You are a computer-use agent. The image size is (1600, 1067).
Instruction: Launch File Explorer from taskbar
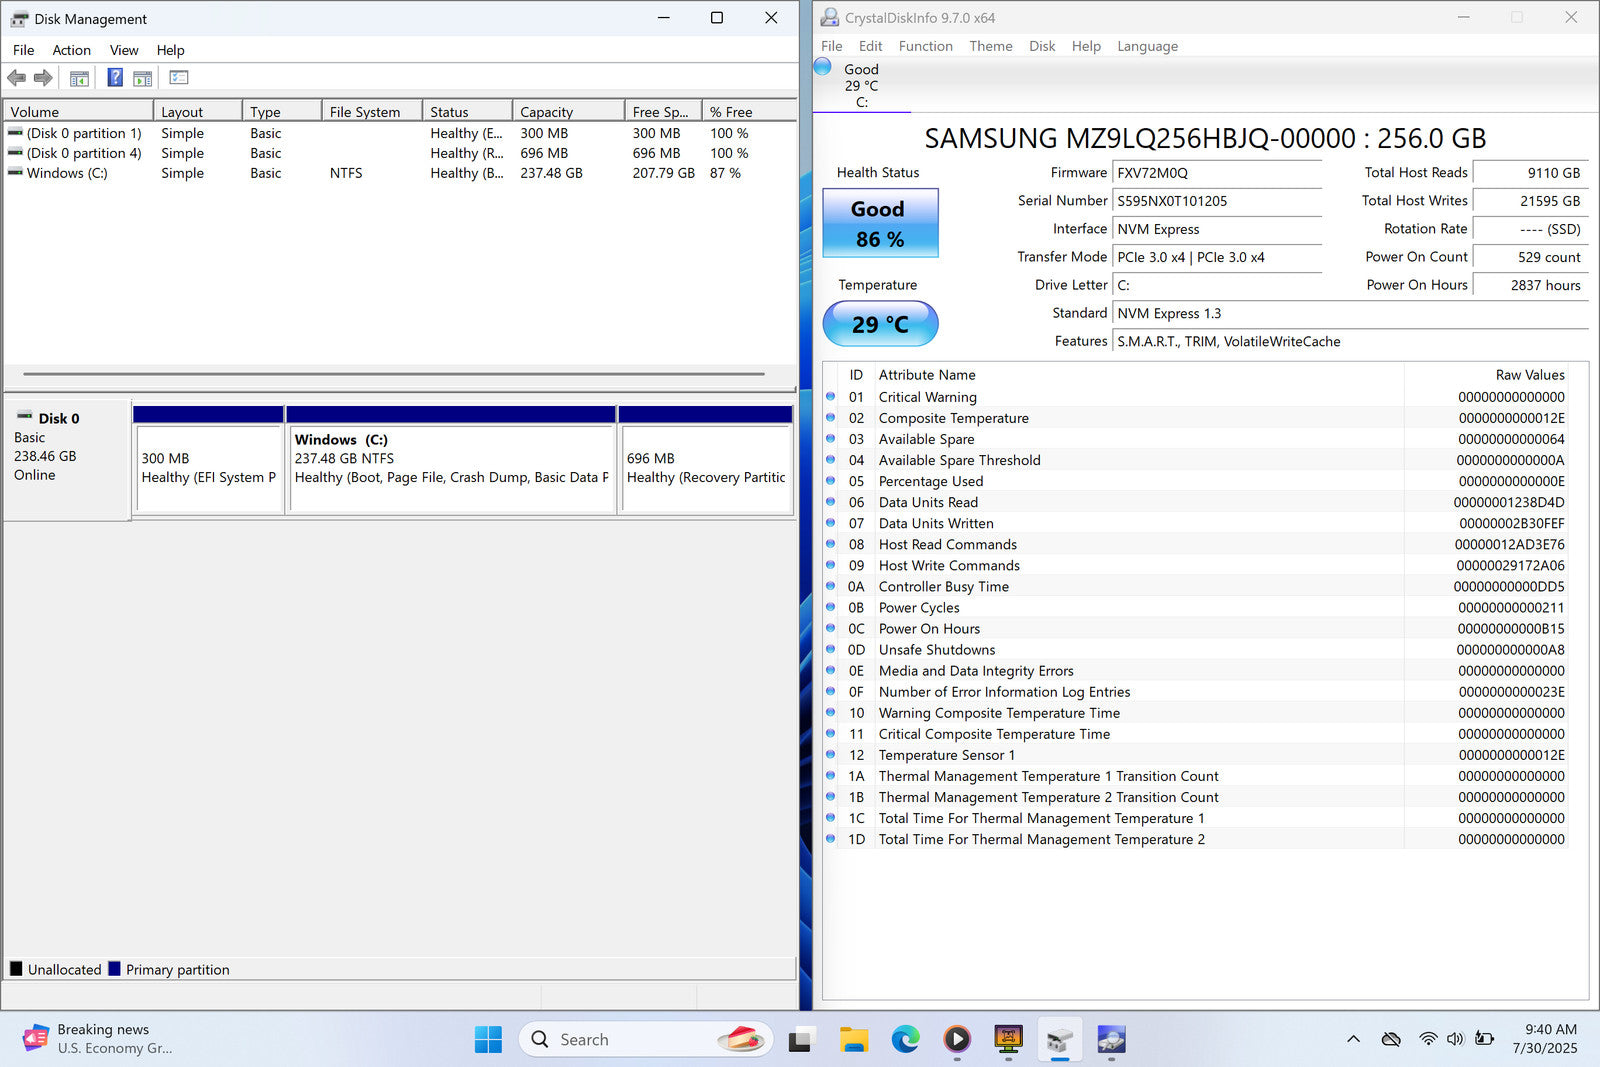[x=853, y=1040]
